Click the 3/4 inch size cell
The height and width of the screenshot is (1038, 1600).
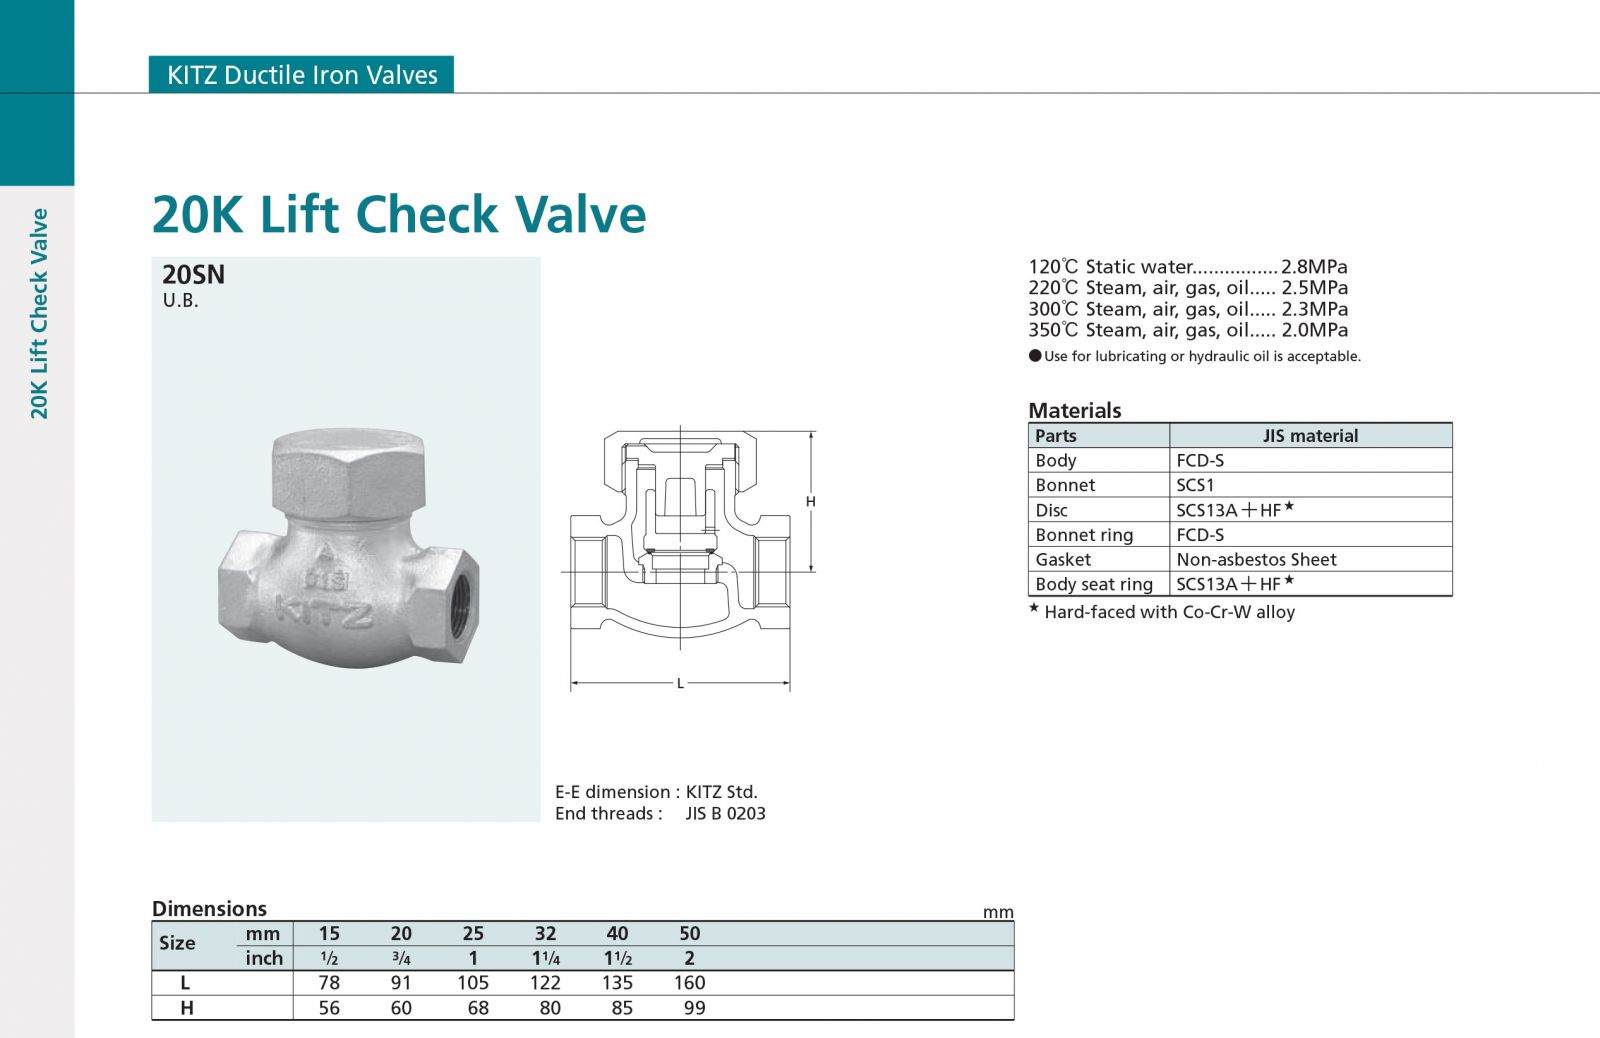(401, 958)
